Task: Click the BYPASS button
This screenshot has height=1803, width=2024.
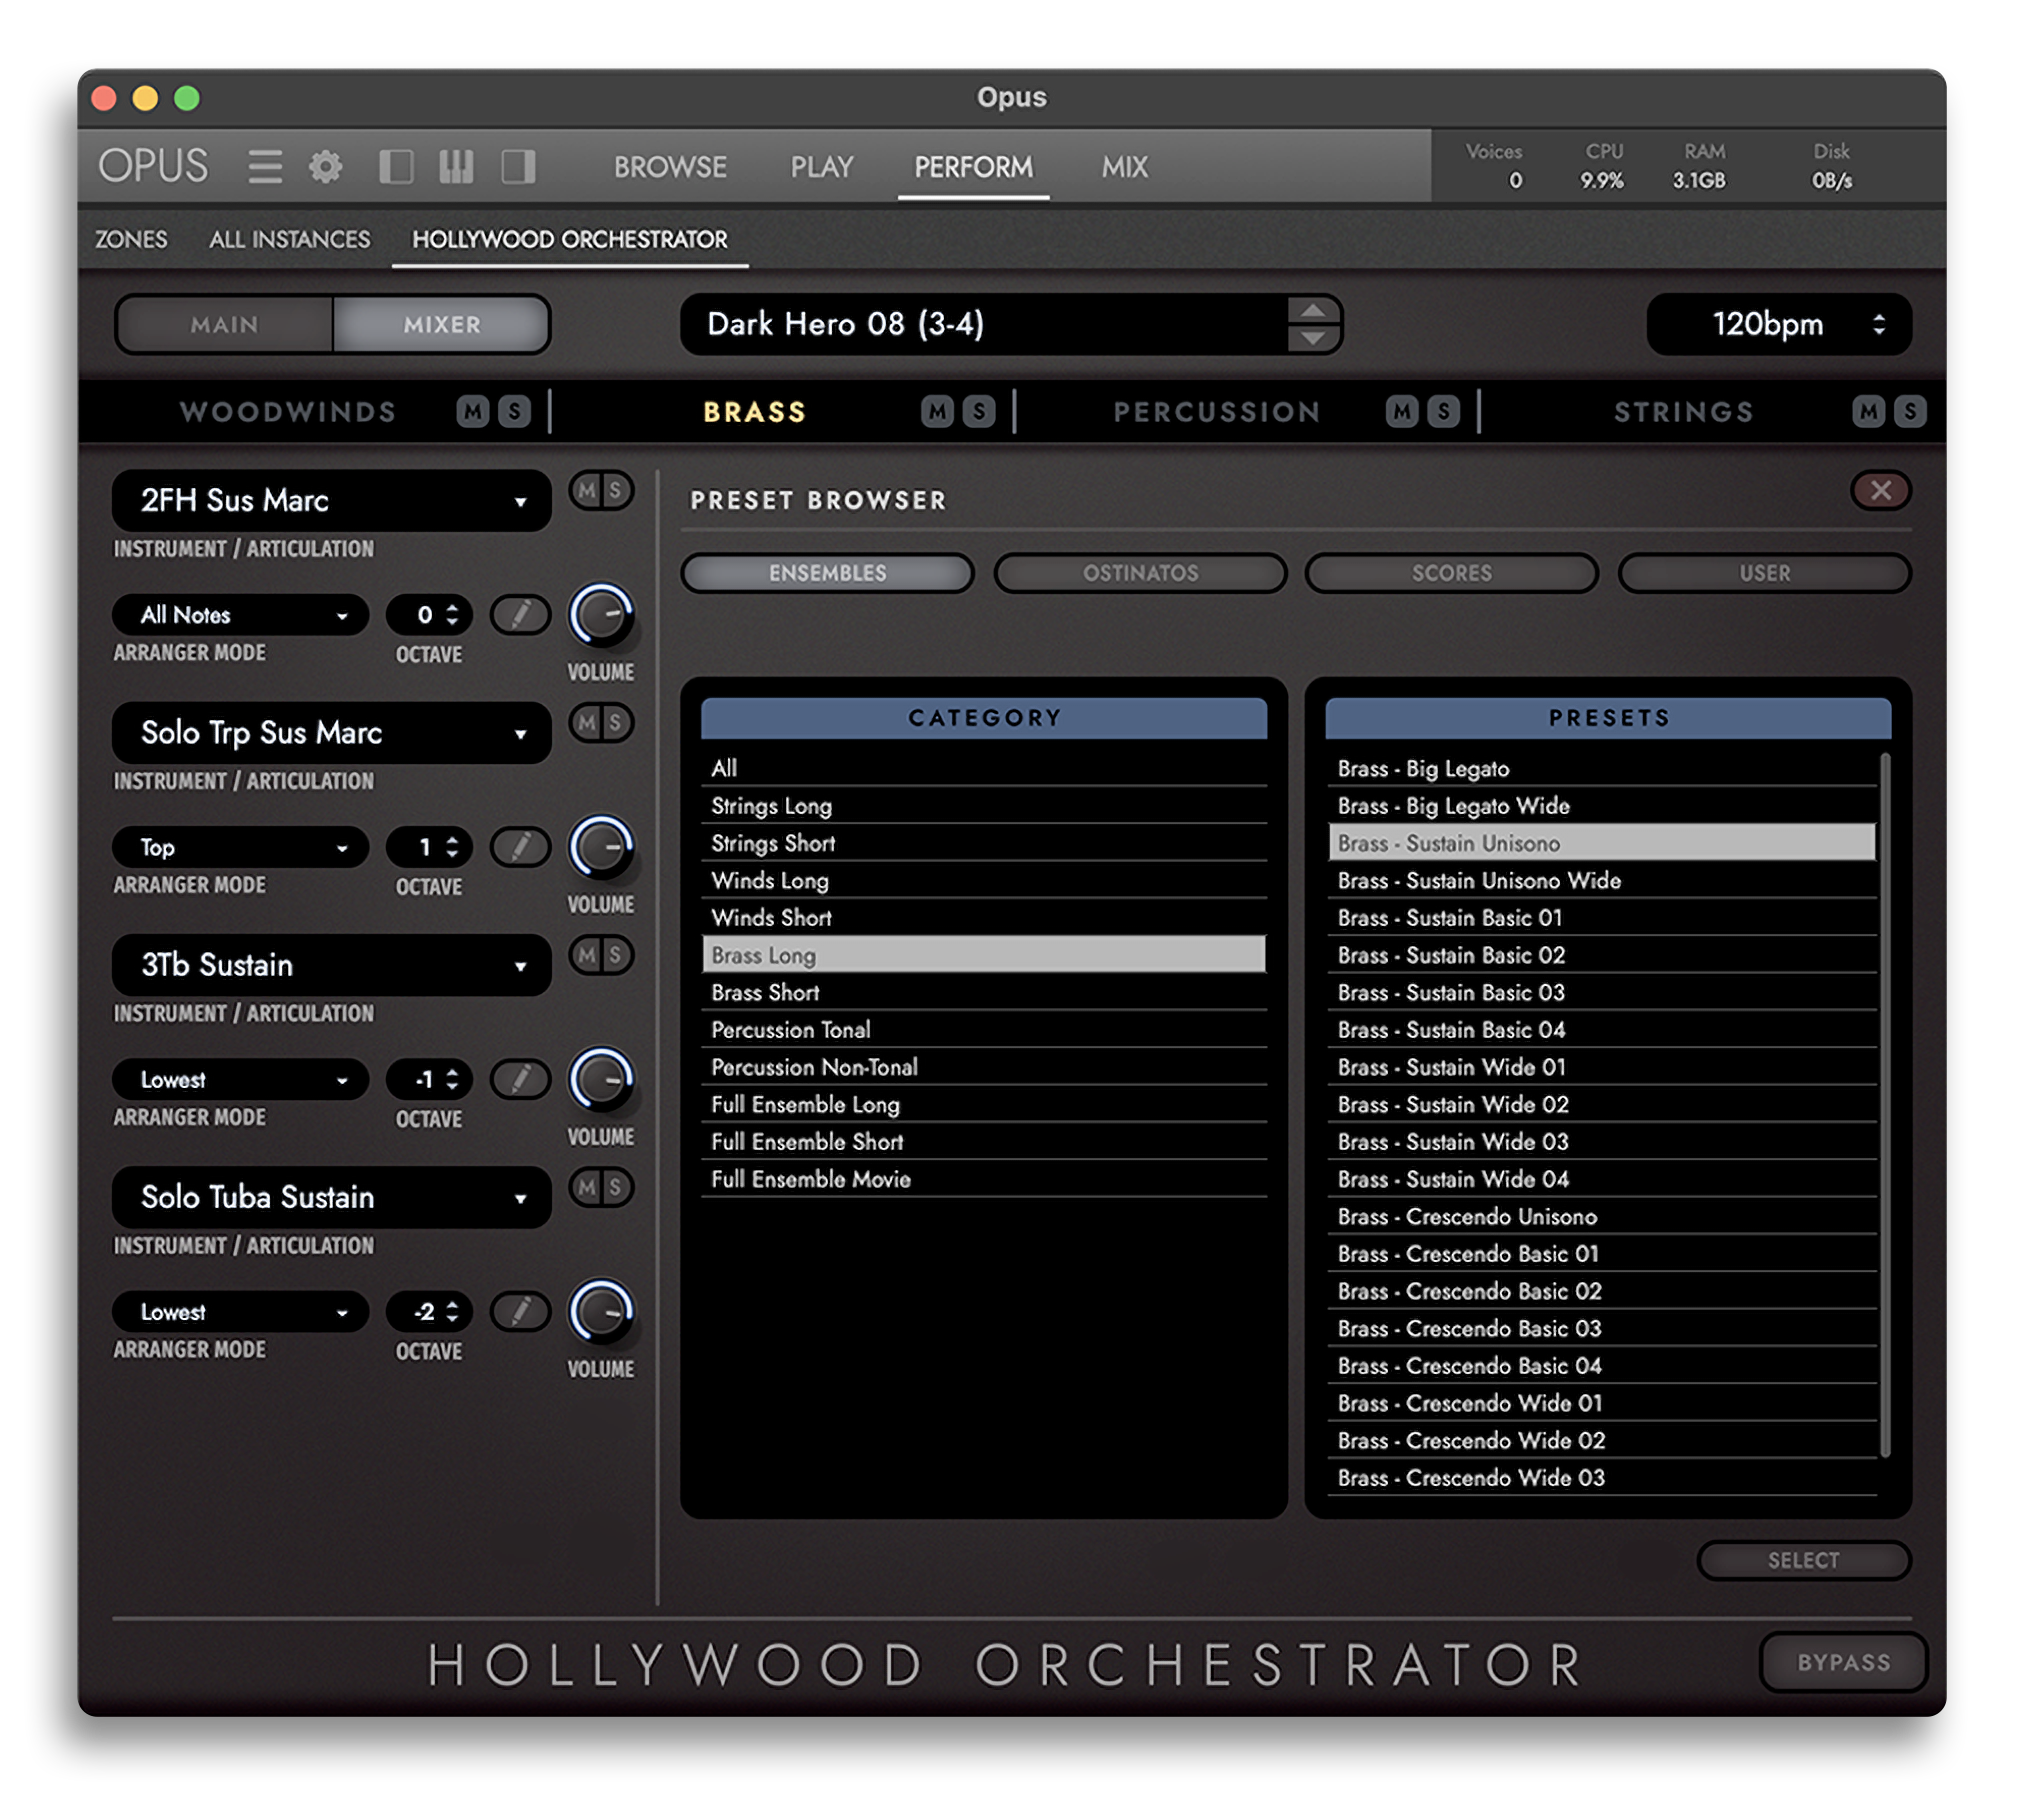Action: click(1843, 1662)
